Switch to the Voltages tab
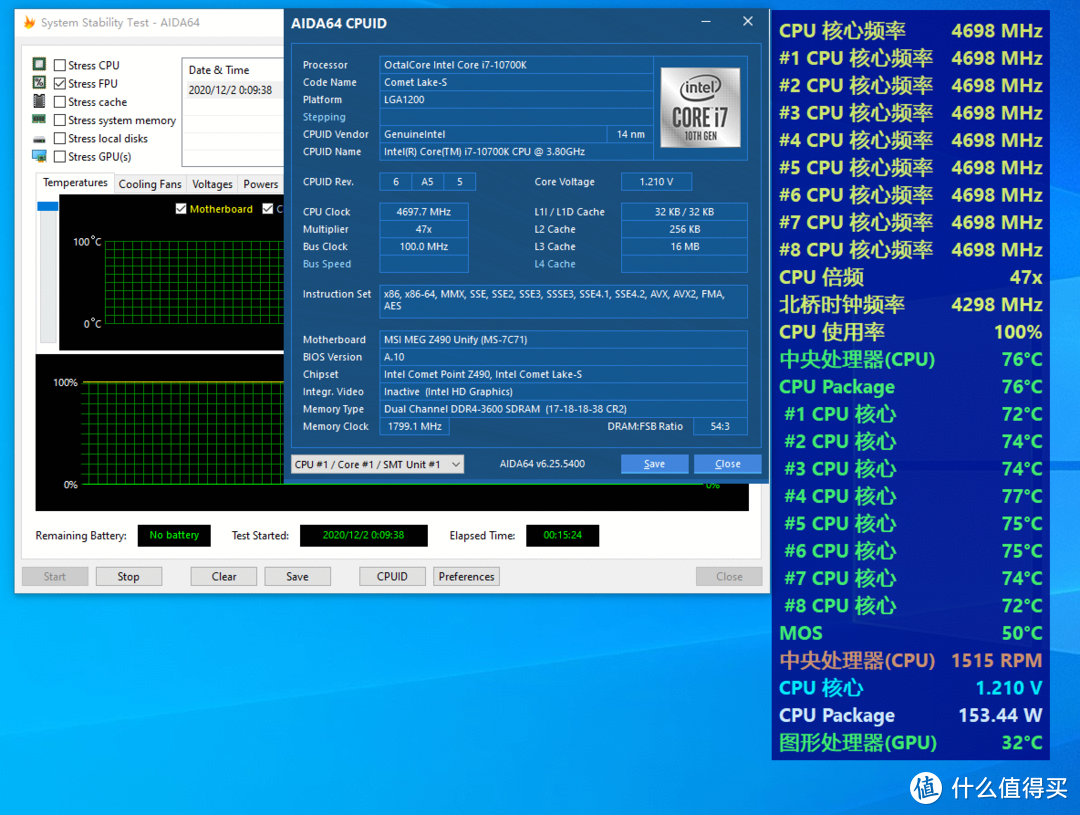Viewport: 1080px width, 815px height. [212, 185]
